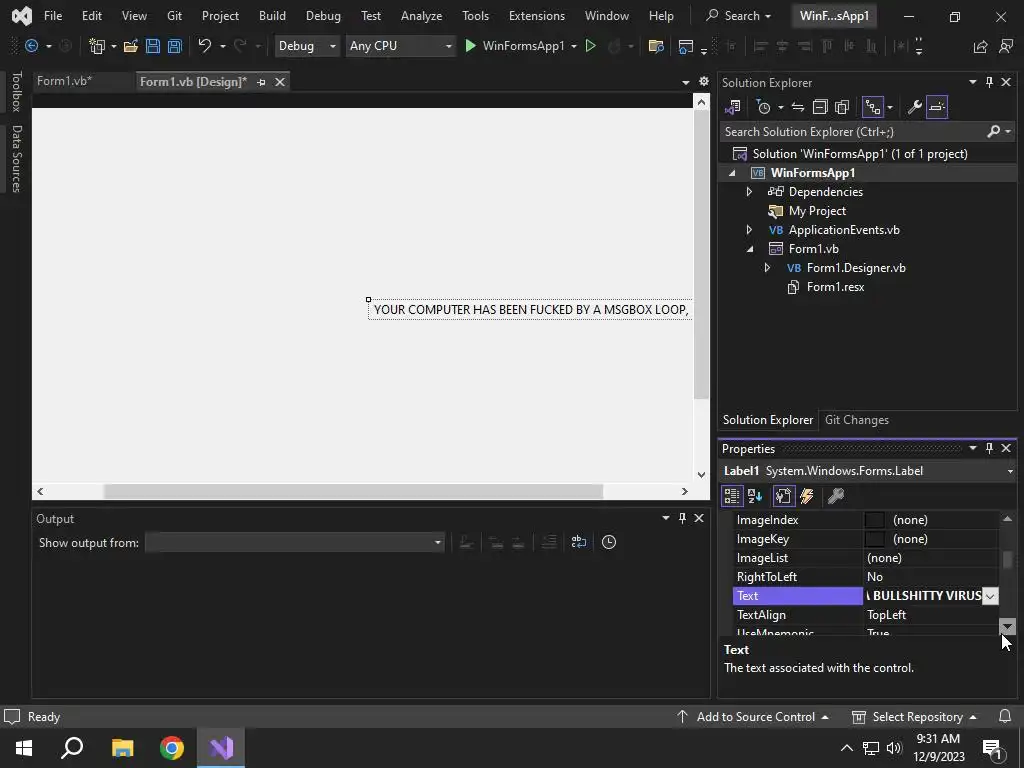Image resolution: width=1024 pixels, height=768 pixels.
Task: Collapse the Form1.vb node
Action: [x=749, y=249]
